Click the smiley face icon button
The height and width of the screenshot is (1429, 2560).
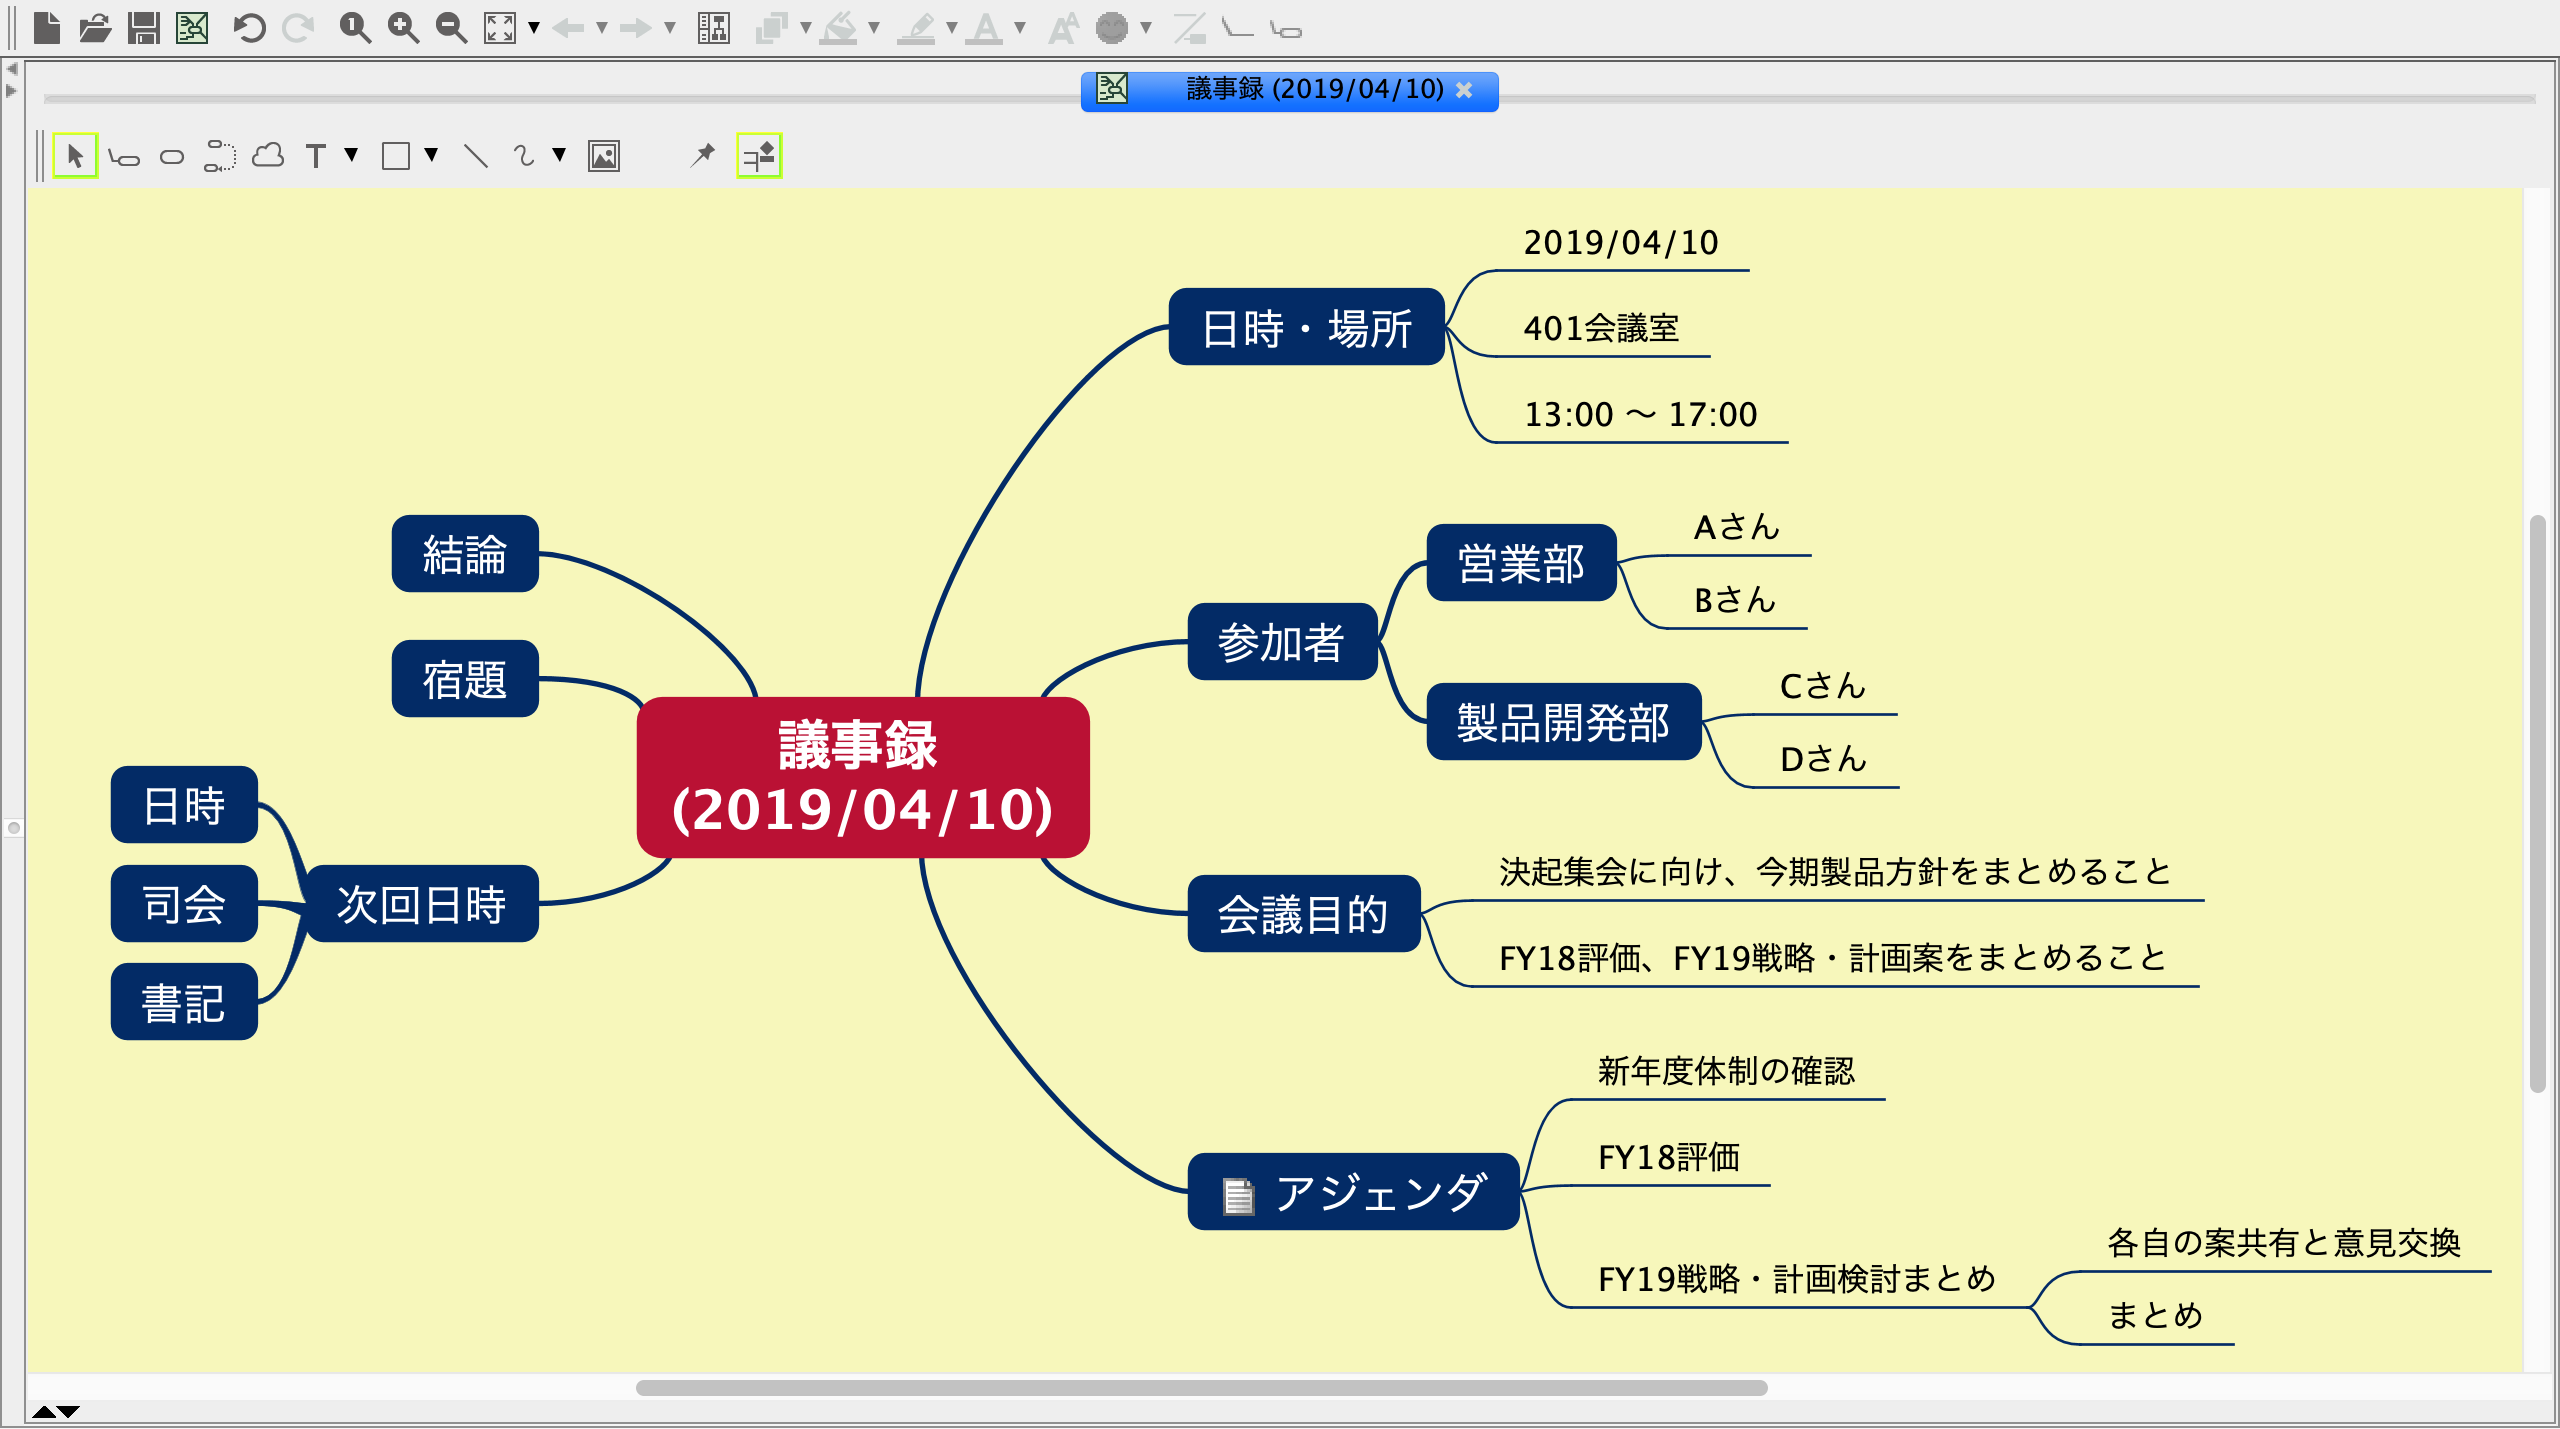1112,28
